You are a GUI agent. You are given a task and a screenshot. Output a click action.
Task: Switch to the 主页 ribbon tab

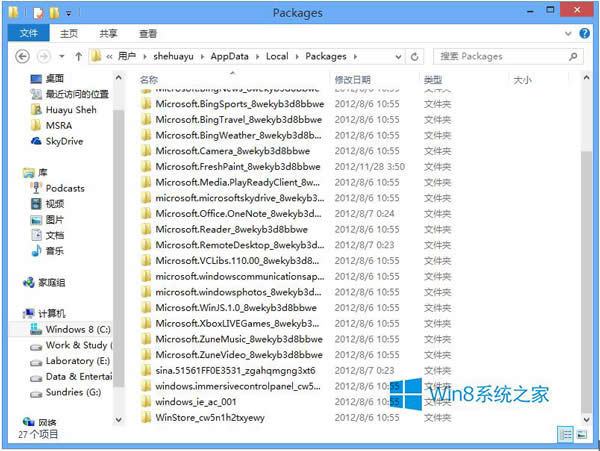tap(69, 34)
